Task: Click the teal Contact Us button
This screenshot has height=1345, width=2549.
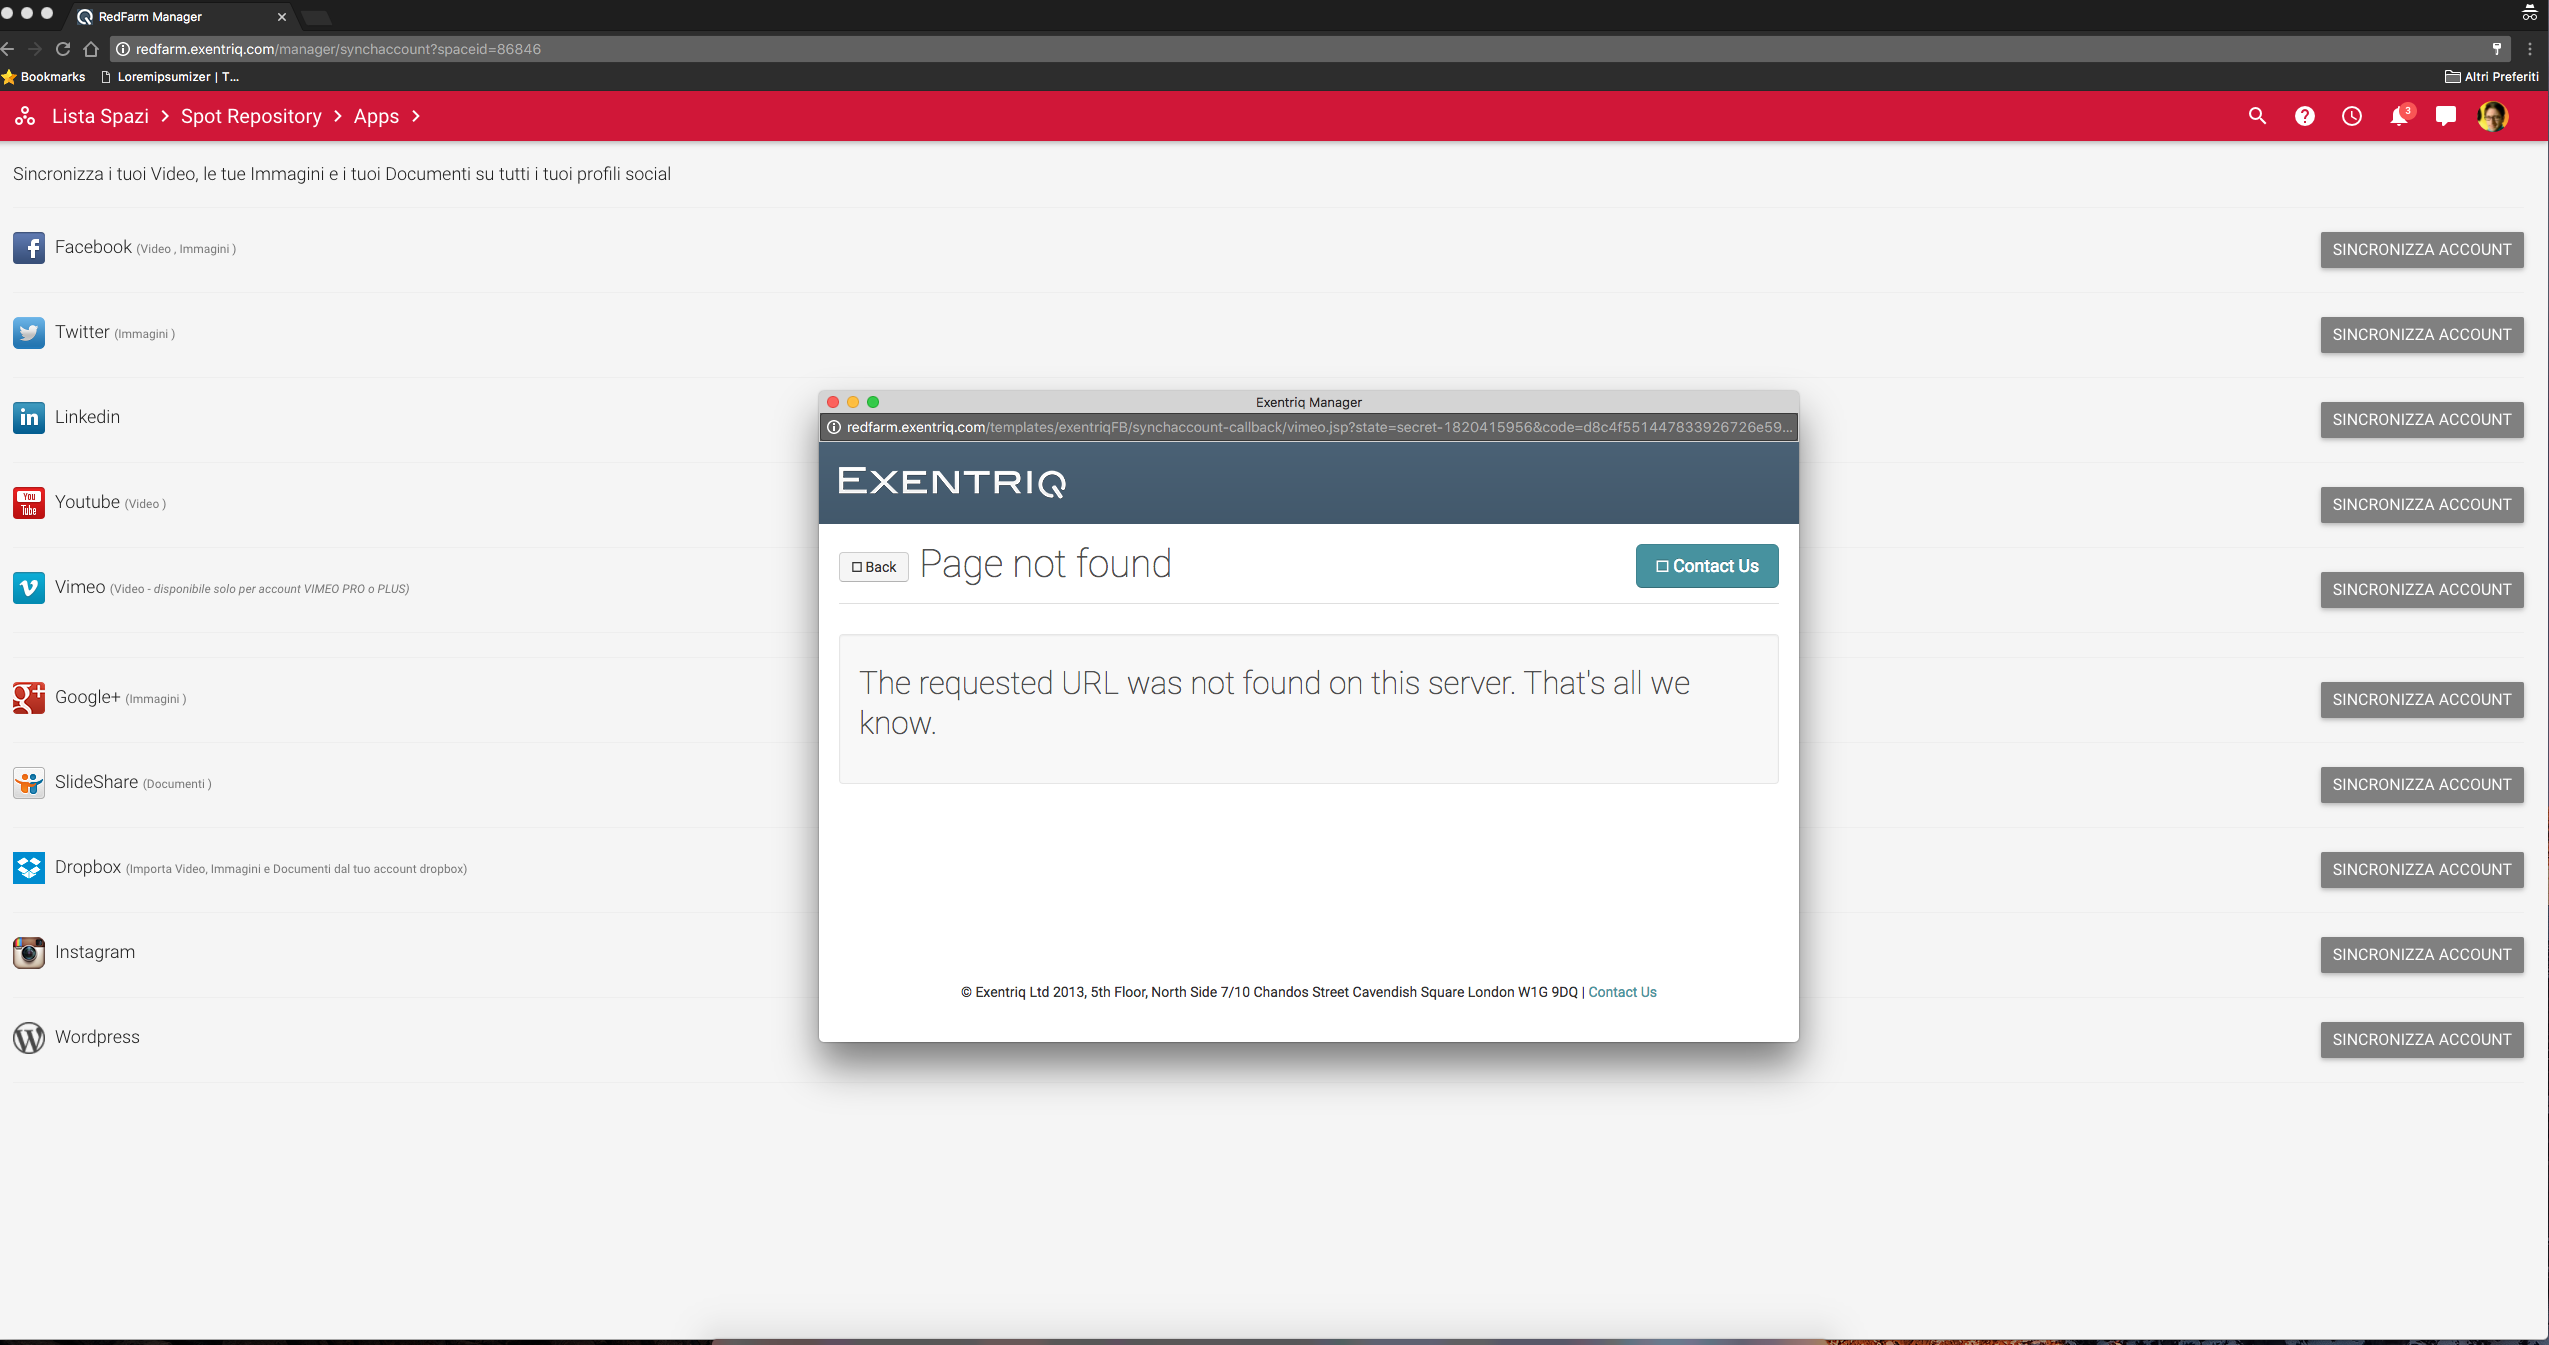Action: coord(1706,566)
